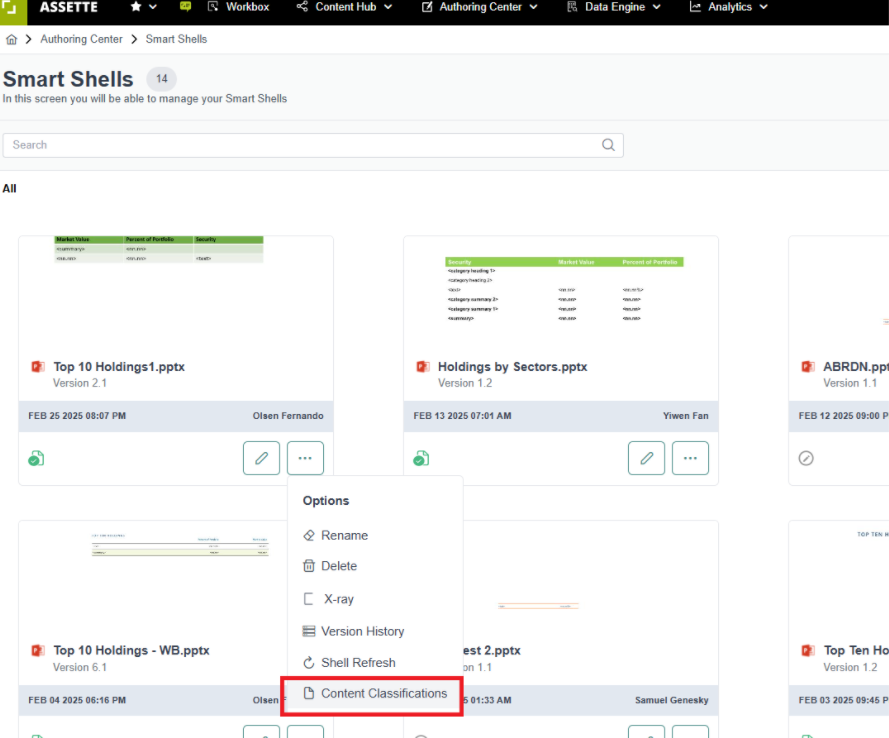Click the 'Options' menu header

pyautogui.click(x=326, y=501)
